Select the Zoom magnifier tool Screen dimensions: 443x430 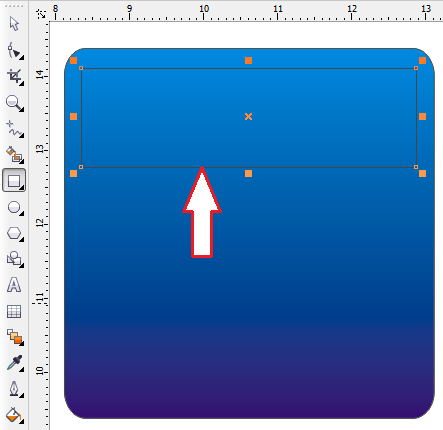click(x=14, y=103)
